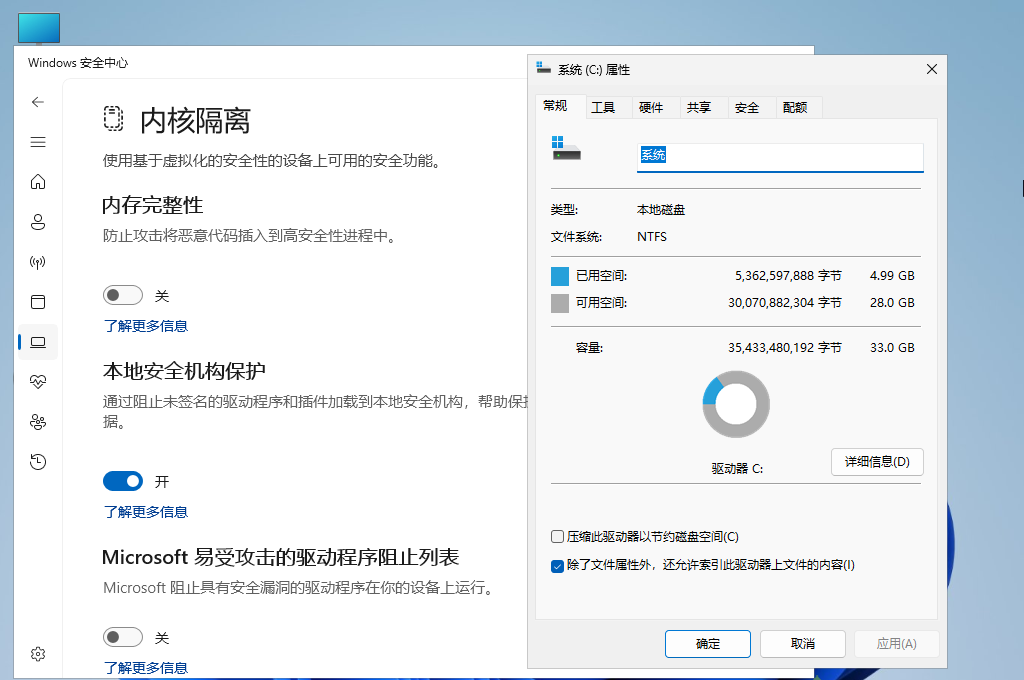Viewport: 1024px width, 680px height.
Task: Click the 详细信息(D) button
Action: pyautogui.click(x=877, y=462)
